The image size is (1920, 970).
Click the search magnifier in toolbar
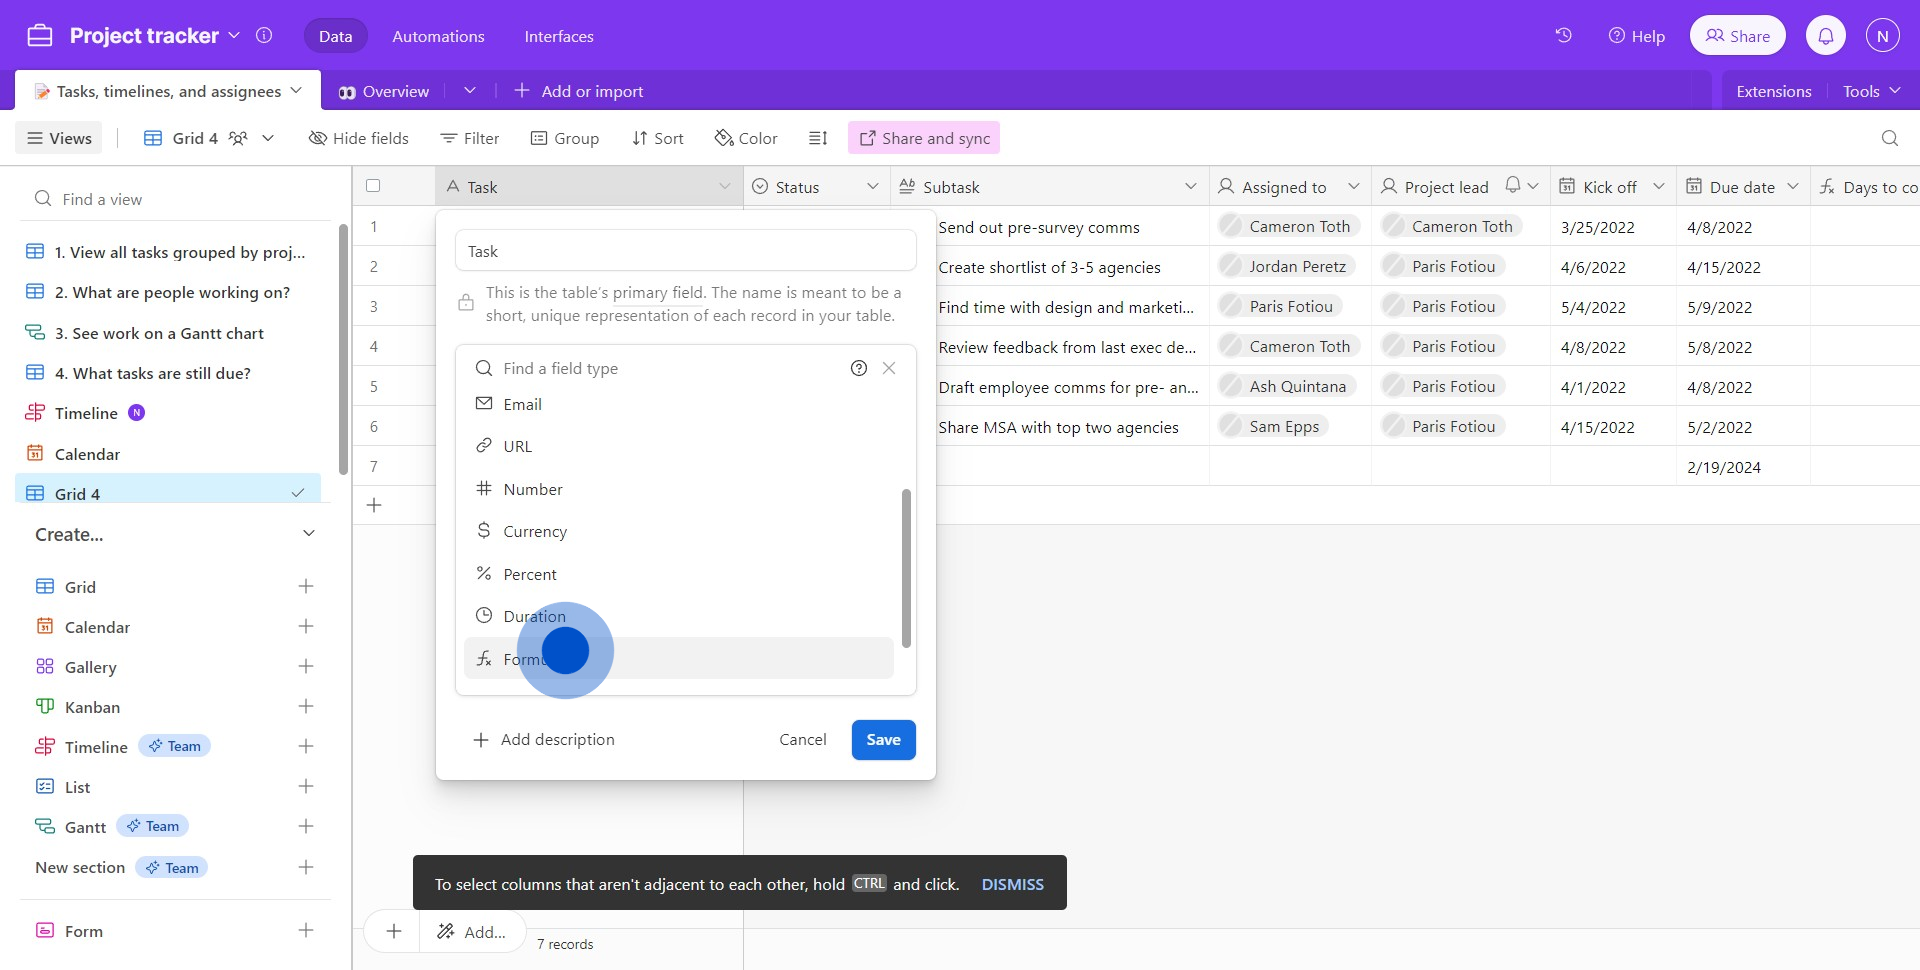[x=1889, y=138]
